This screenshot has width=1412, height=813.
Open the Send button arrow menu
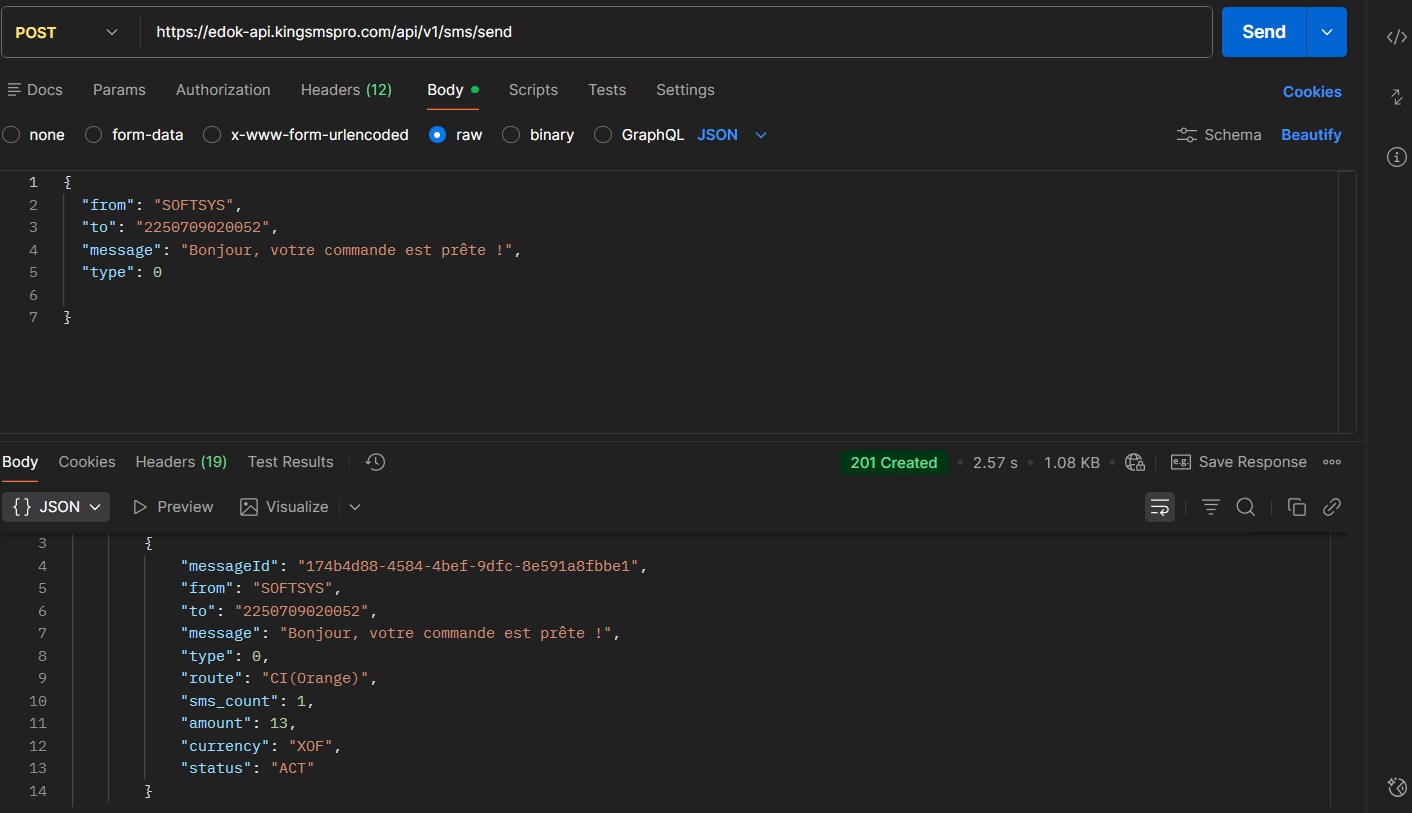pos(1327,32)
